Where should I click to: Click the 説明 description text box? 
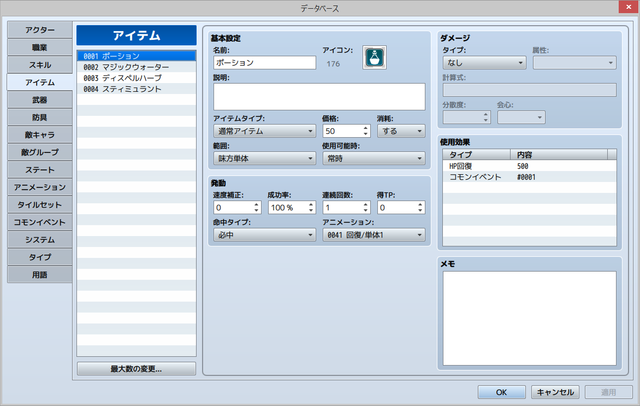[319, 97]
